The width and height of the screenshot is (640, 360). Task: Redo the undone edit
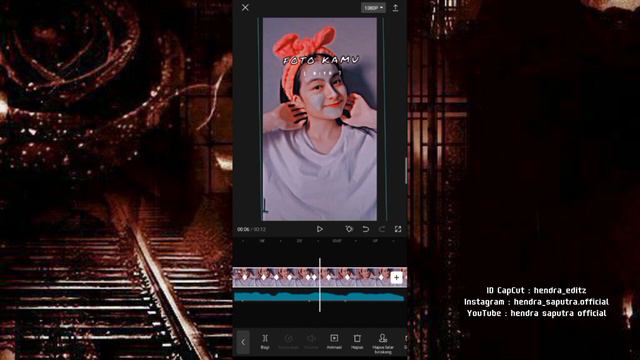pos(382,229)
